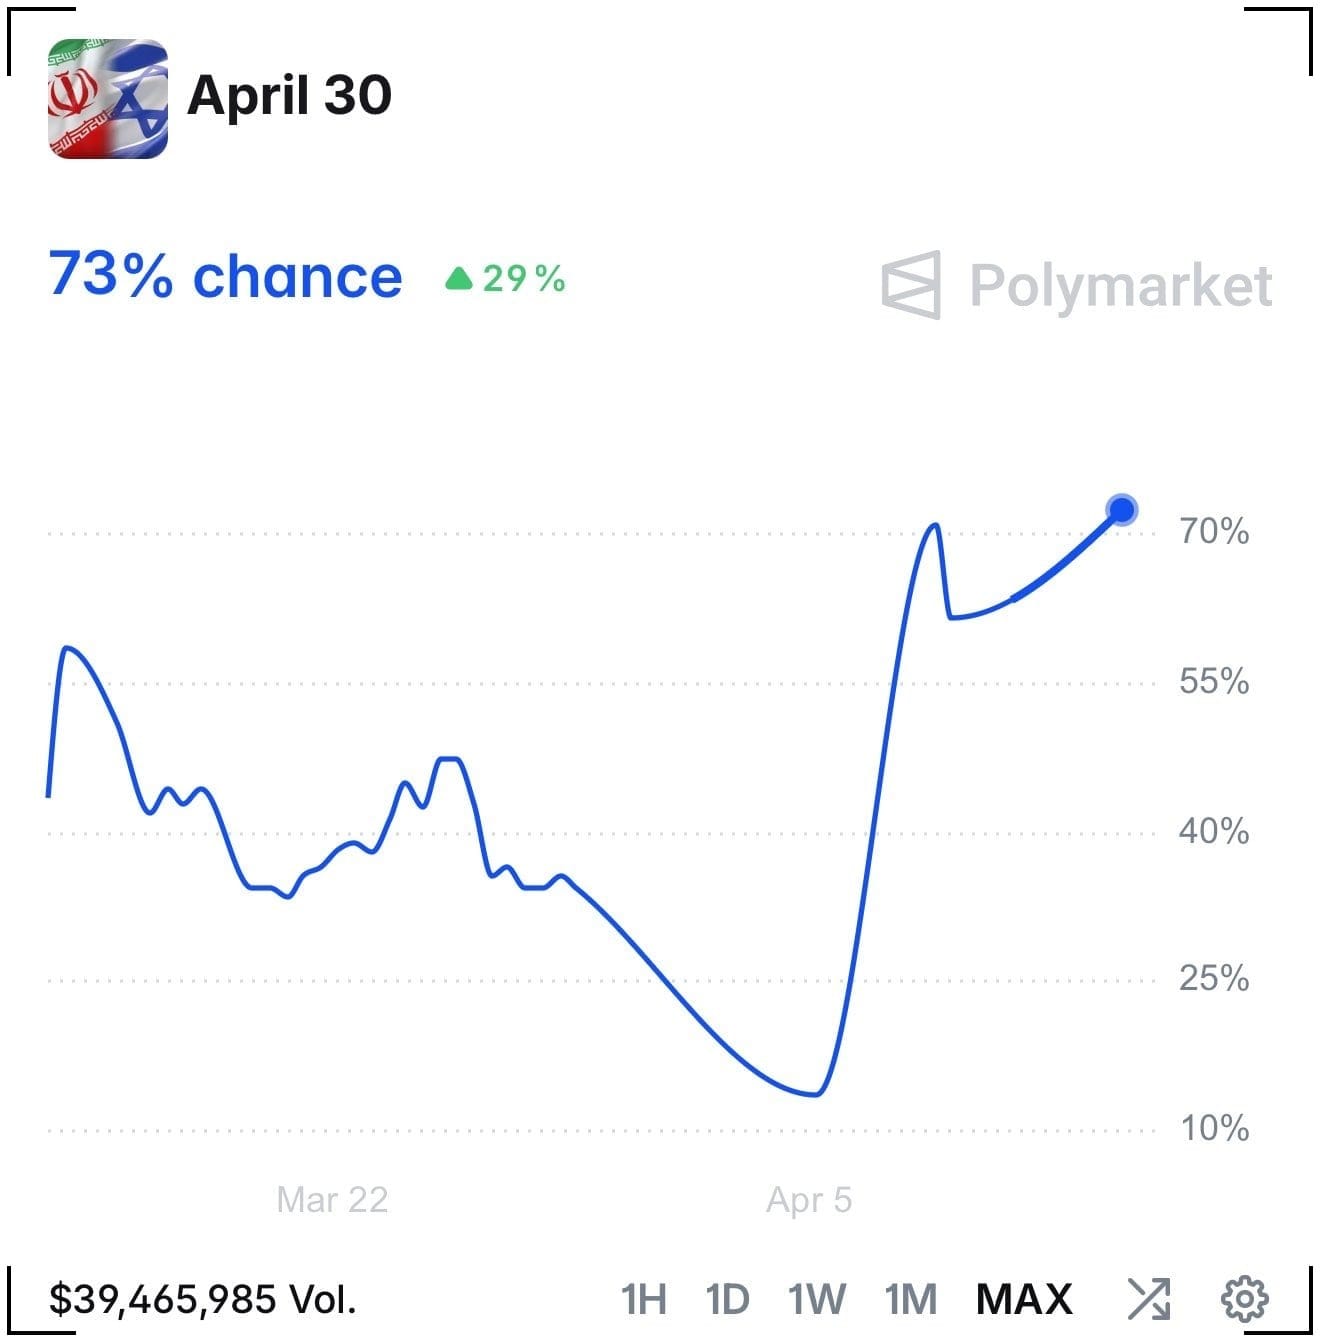
Task: Click the Polymarket logo icon
Action: (x=911, y=285)
